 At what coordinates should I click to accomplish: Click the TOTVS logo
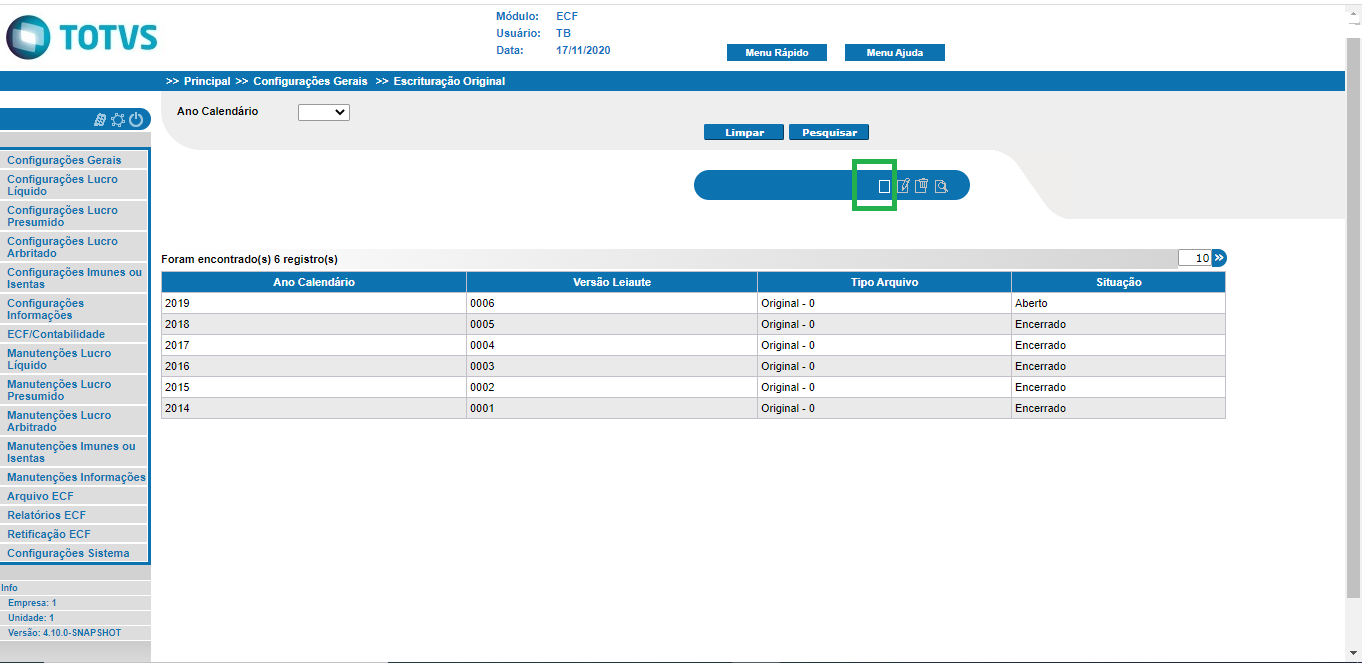tap(82, 37)
